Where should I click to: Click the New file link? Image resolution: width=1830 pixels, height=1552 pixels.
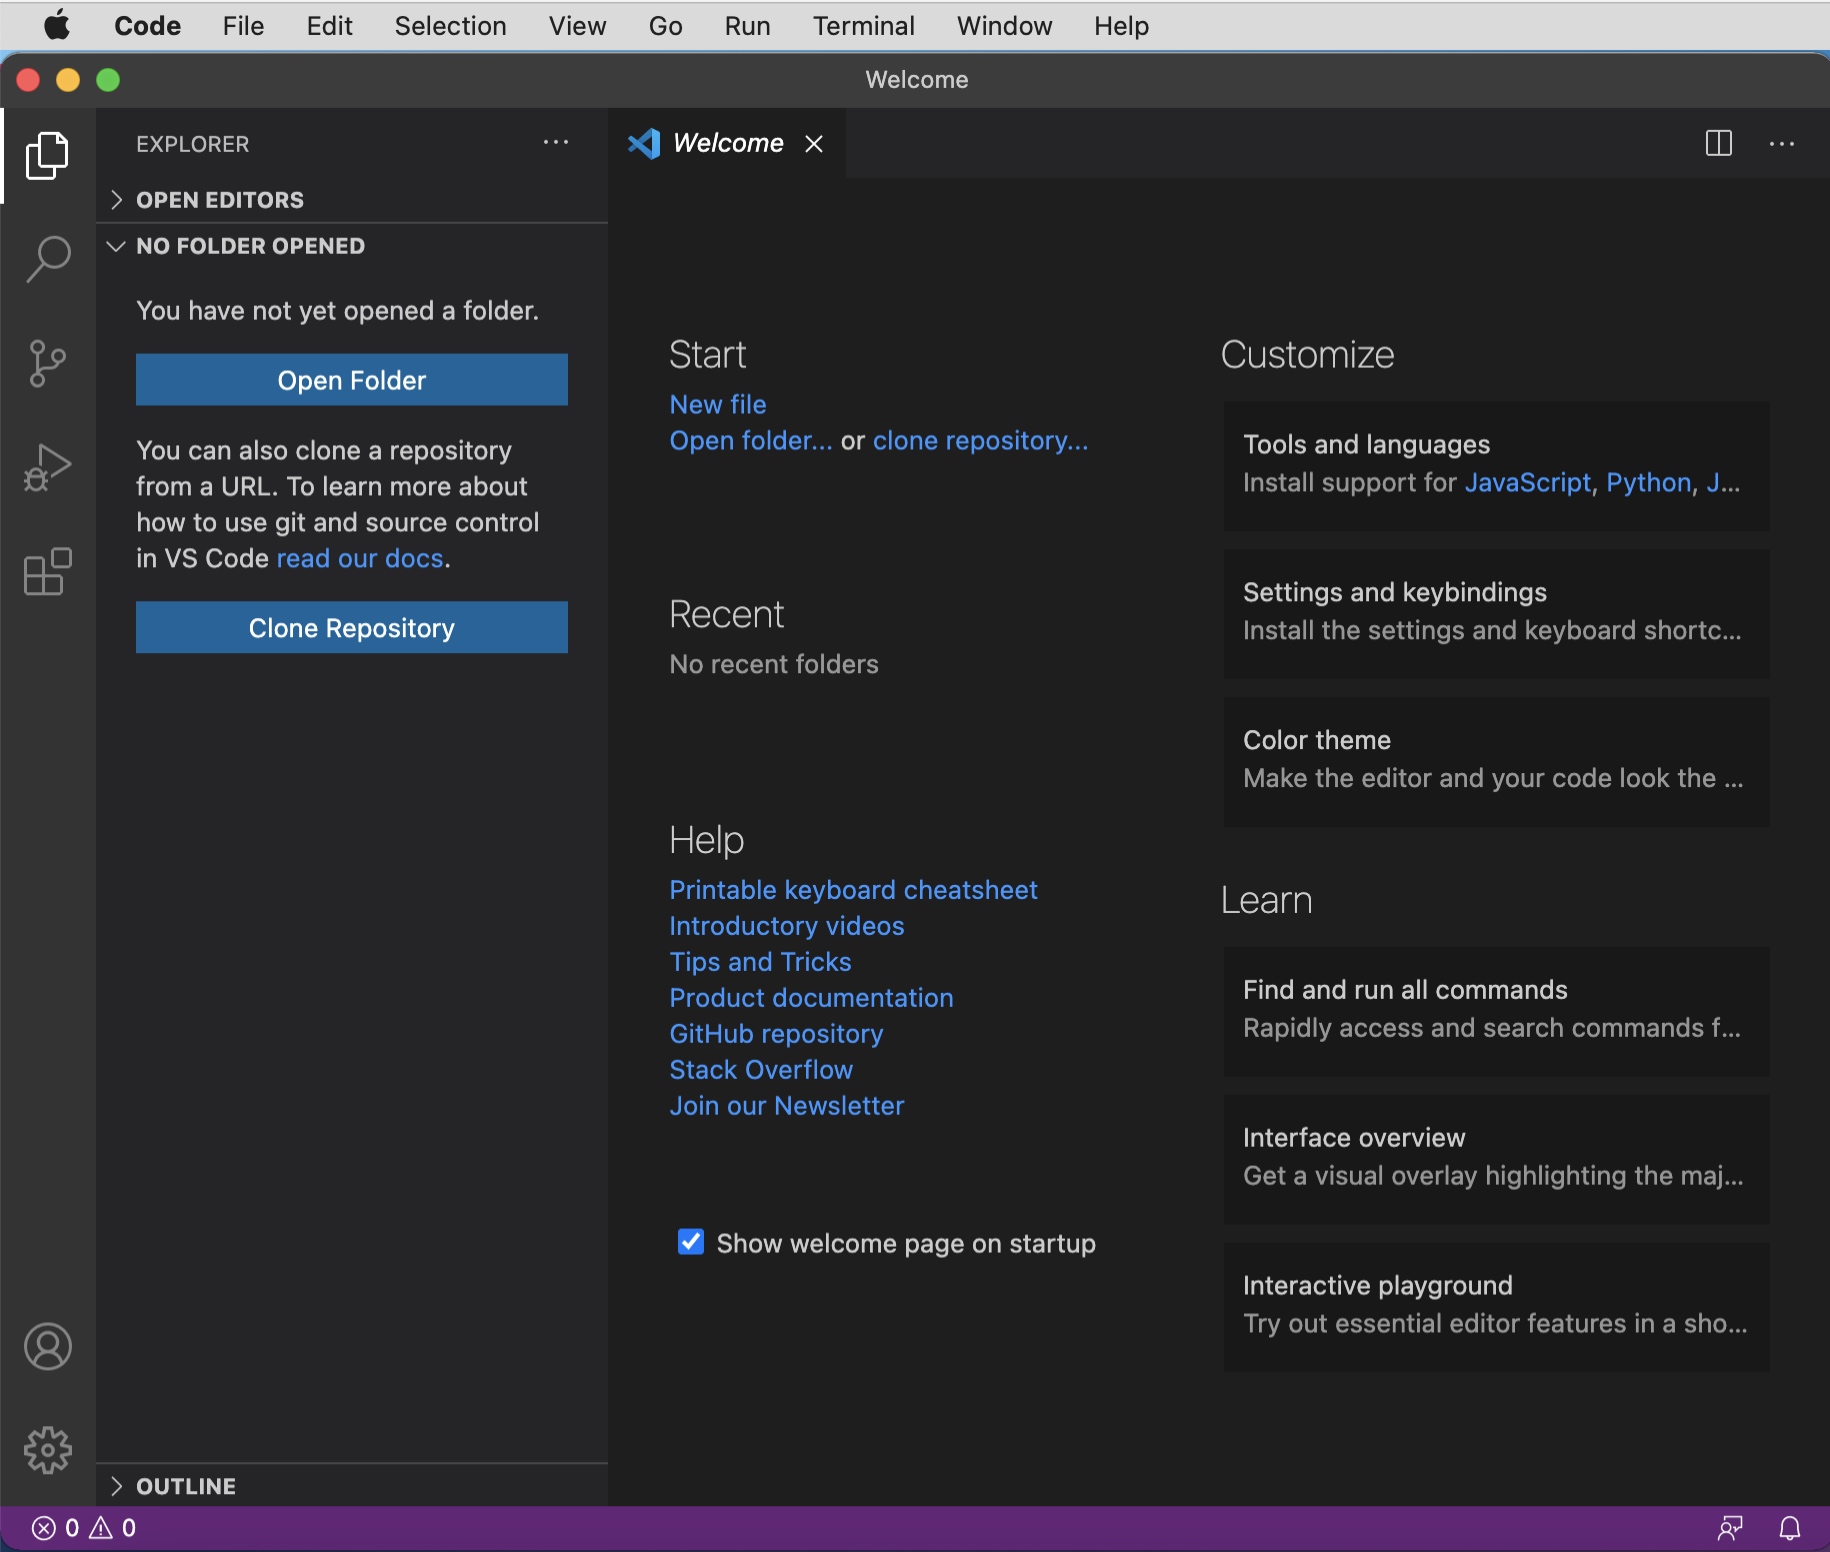click(x=718, y=404)
